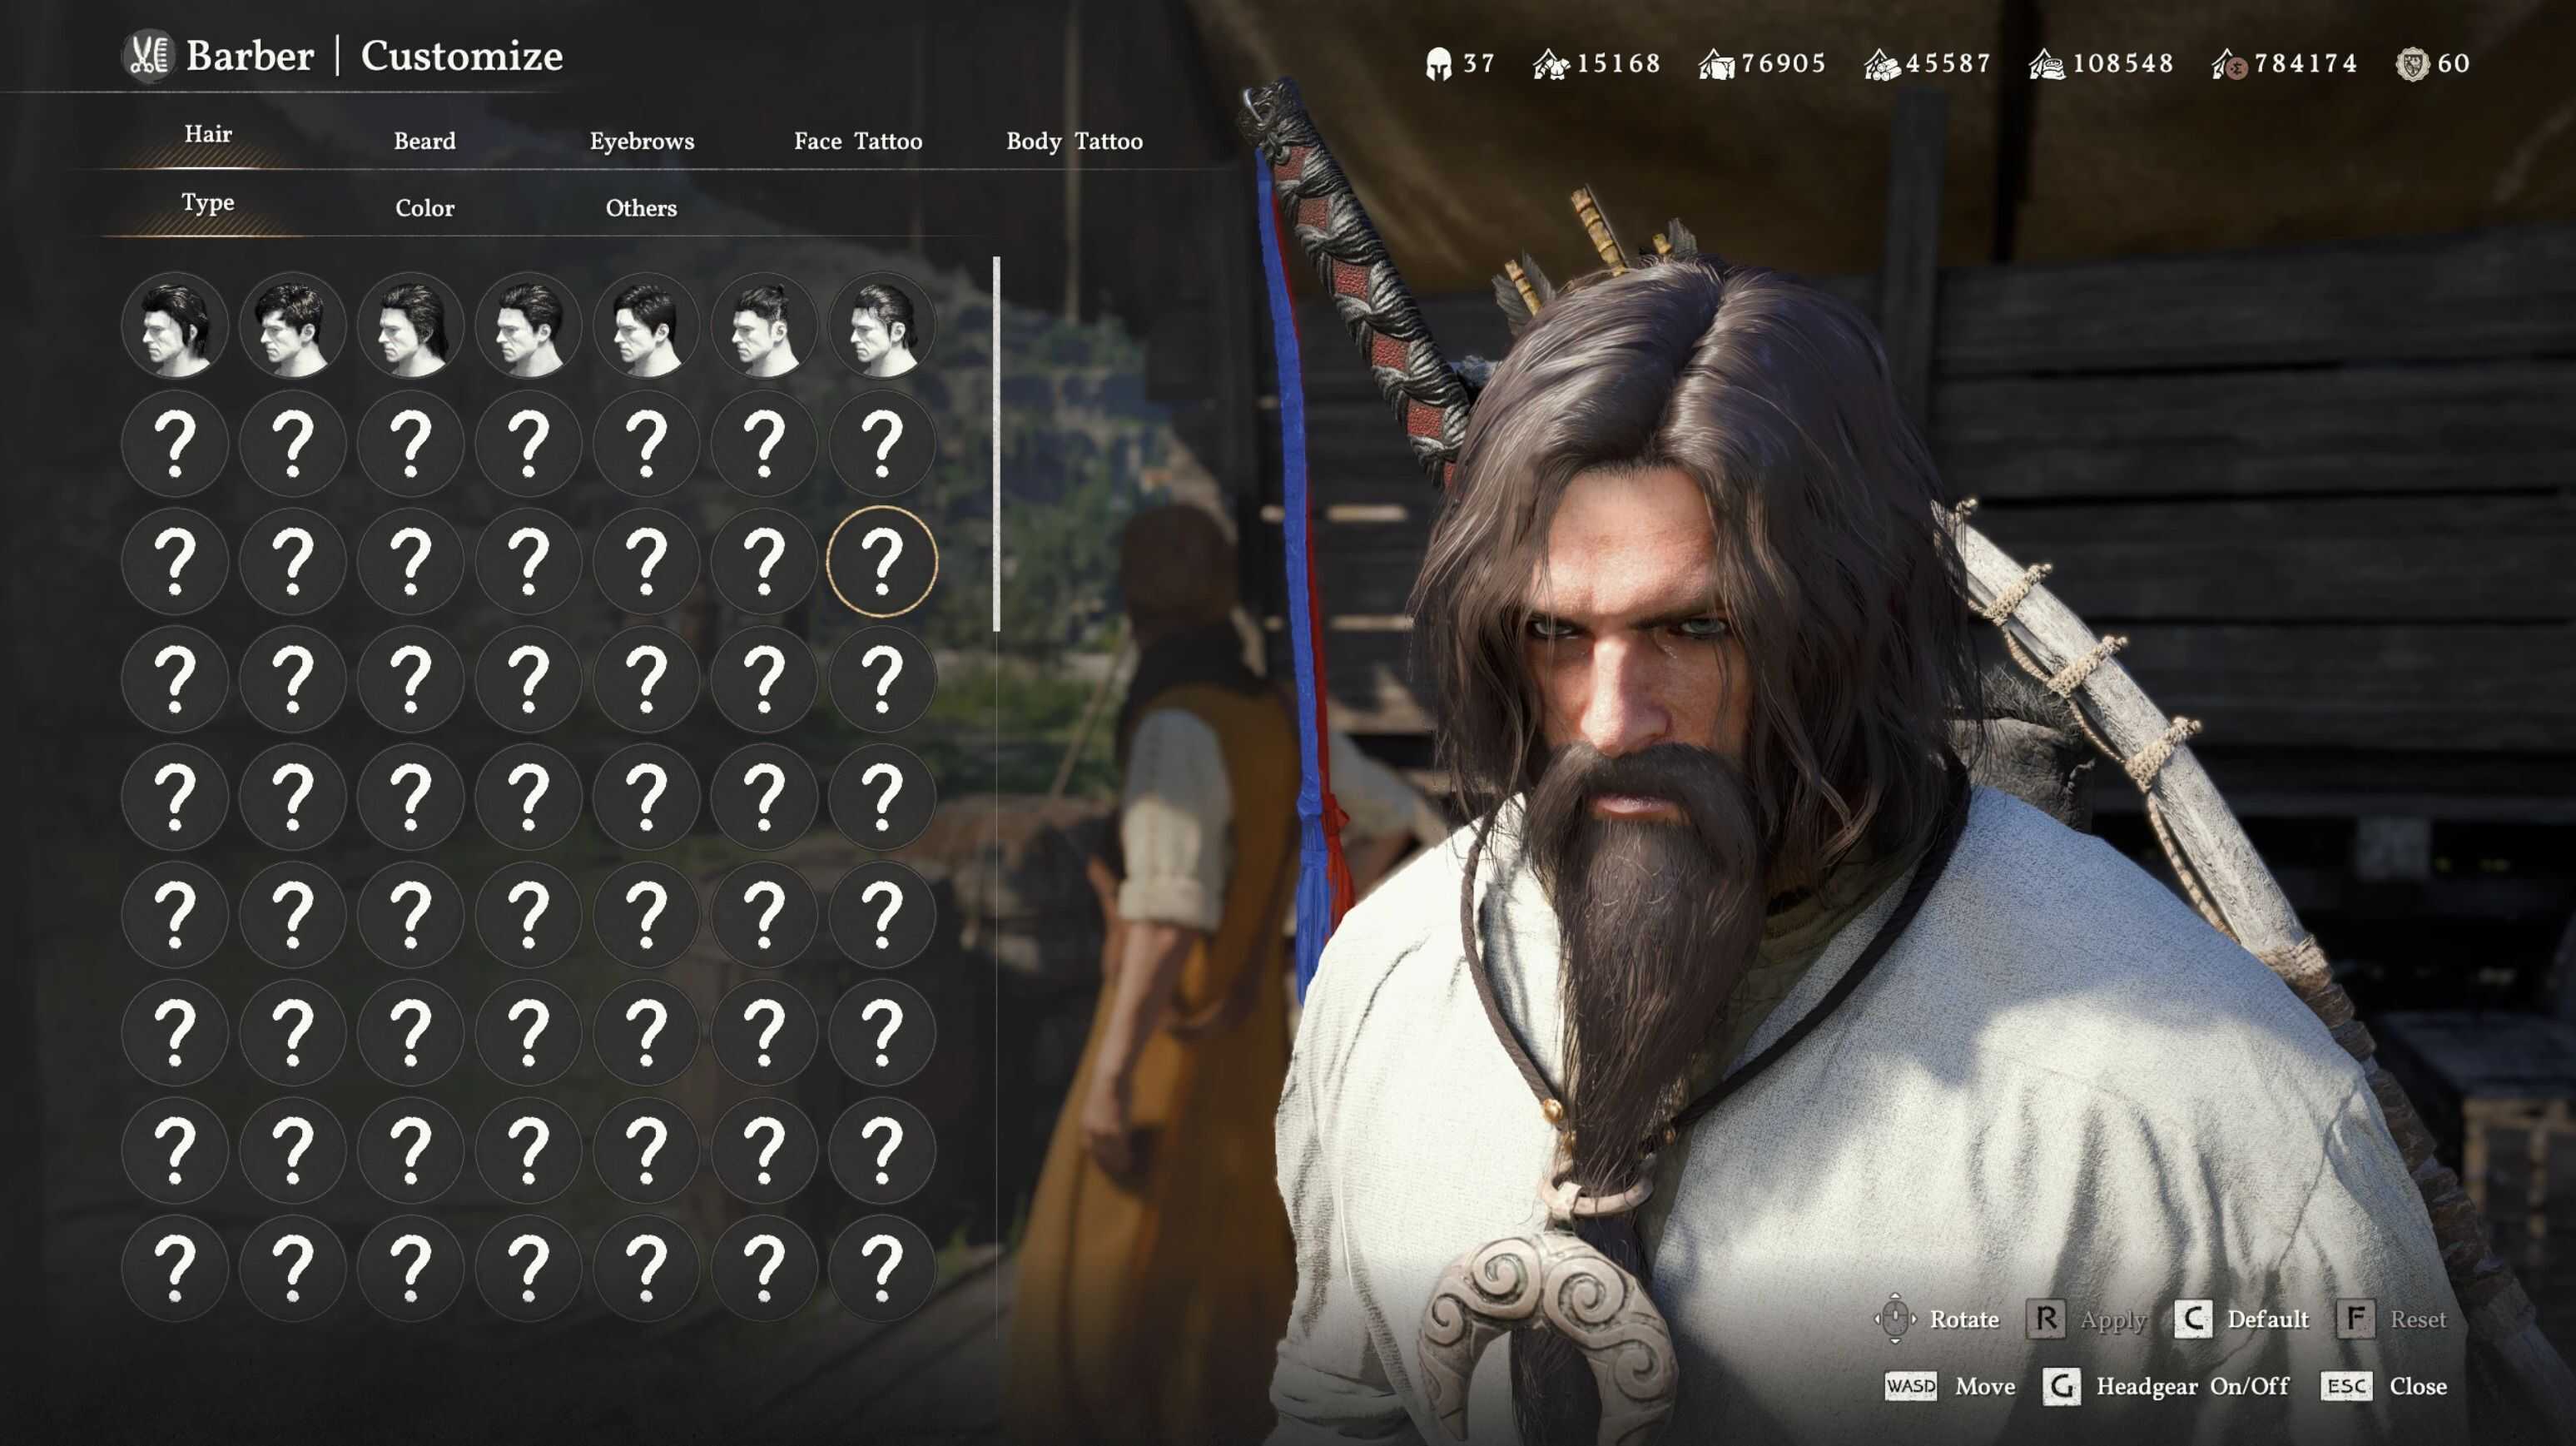Screen dimensions: 2576x1446
Task: Click the food sack icon beside 108548
Action: [2047, 65]
